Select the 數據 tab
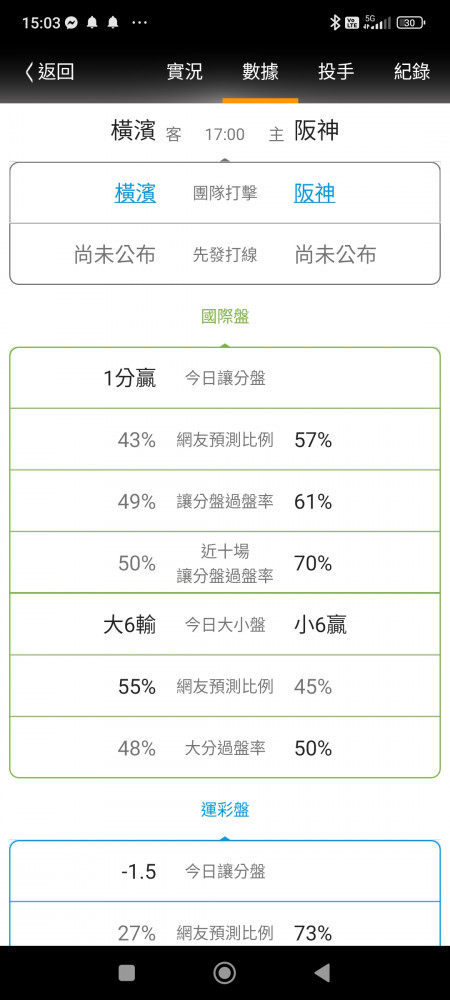The image size is (450, 1000). 260,71
